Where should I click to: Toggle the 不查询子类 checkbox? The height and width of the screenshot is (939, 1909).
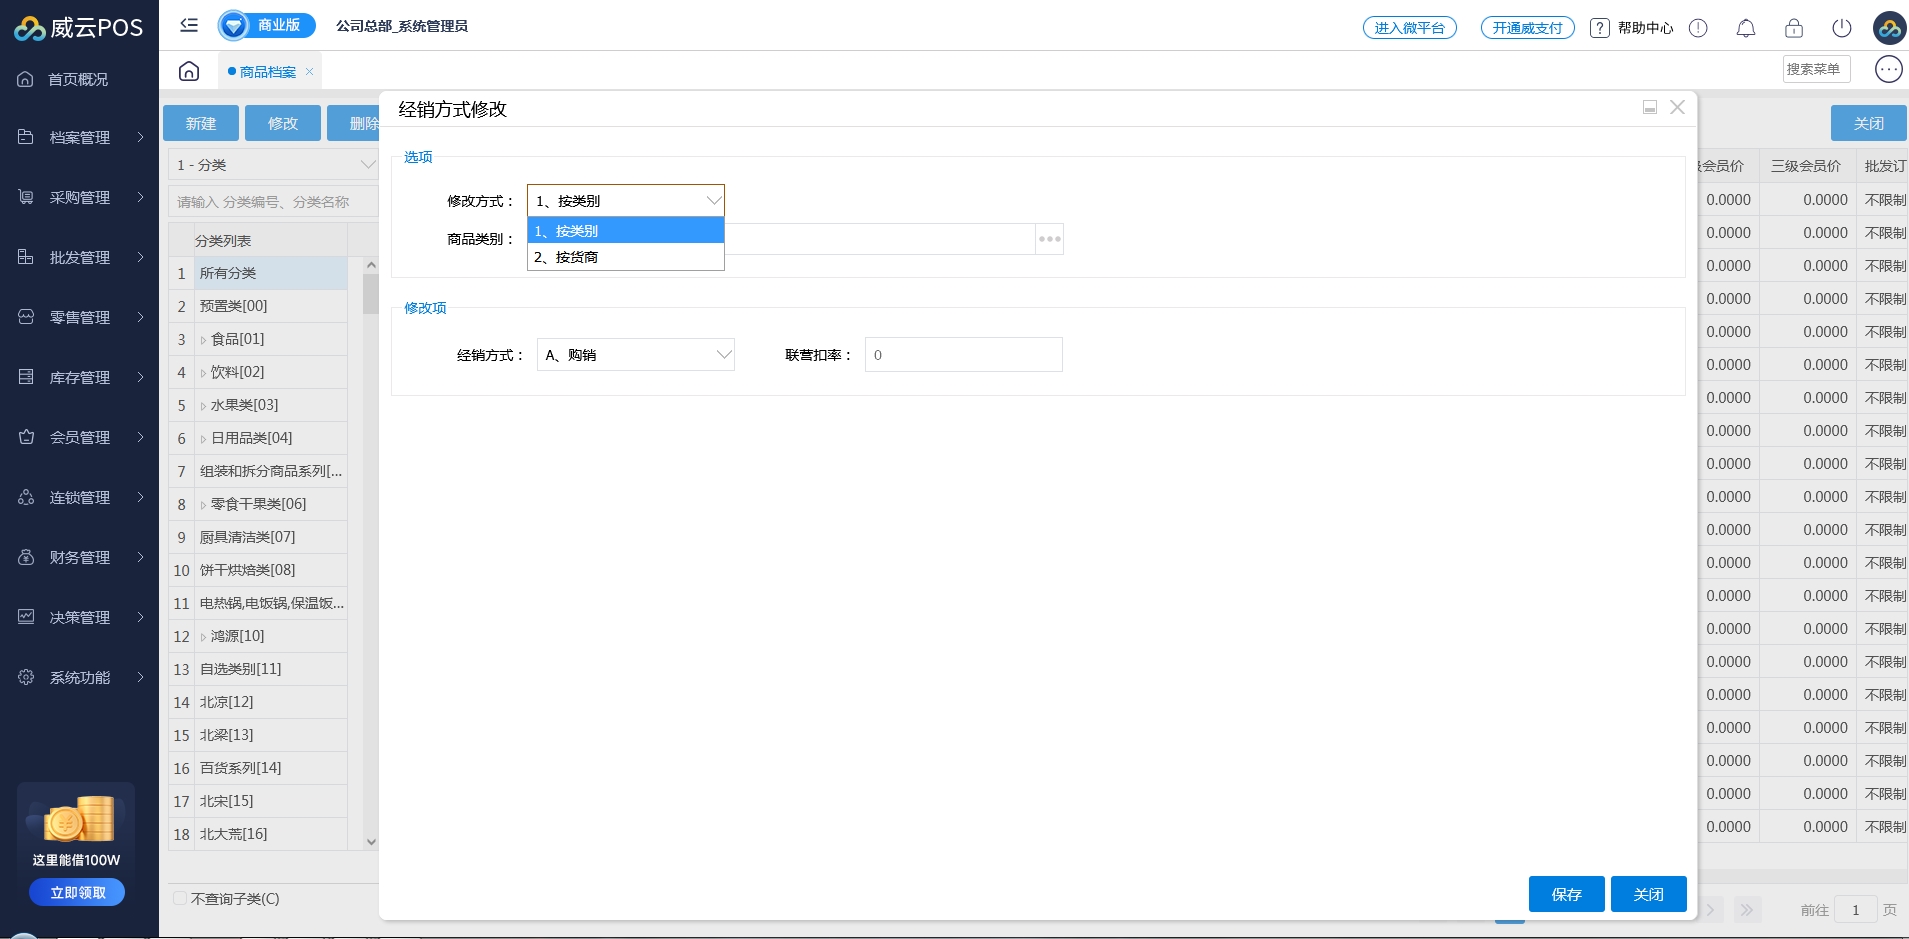point(180,898)
